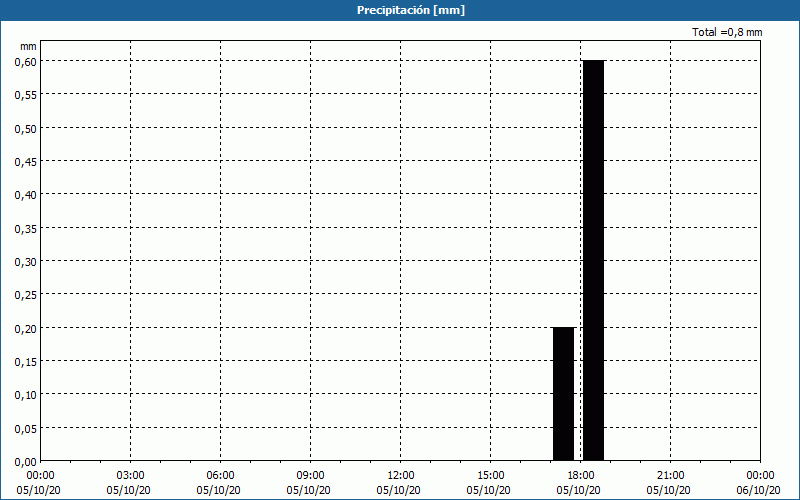Click the Precipitación [mm] chart title
Viewport: 800px width, 500px height.
click(411, 10)
